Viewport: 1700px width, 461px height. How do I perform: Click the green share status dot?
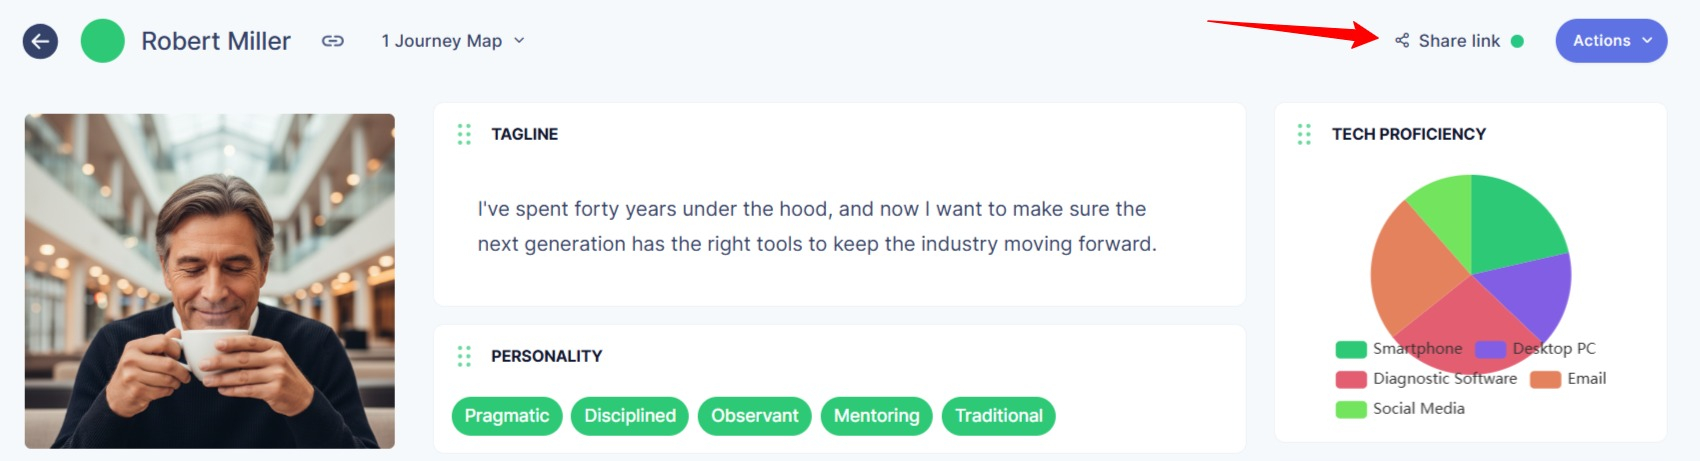click(x=1517, y=41)
